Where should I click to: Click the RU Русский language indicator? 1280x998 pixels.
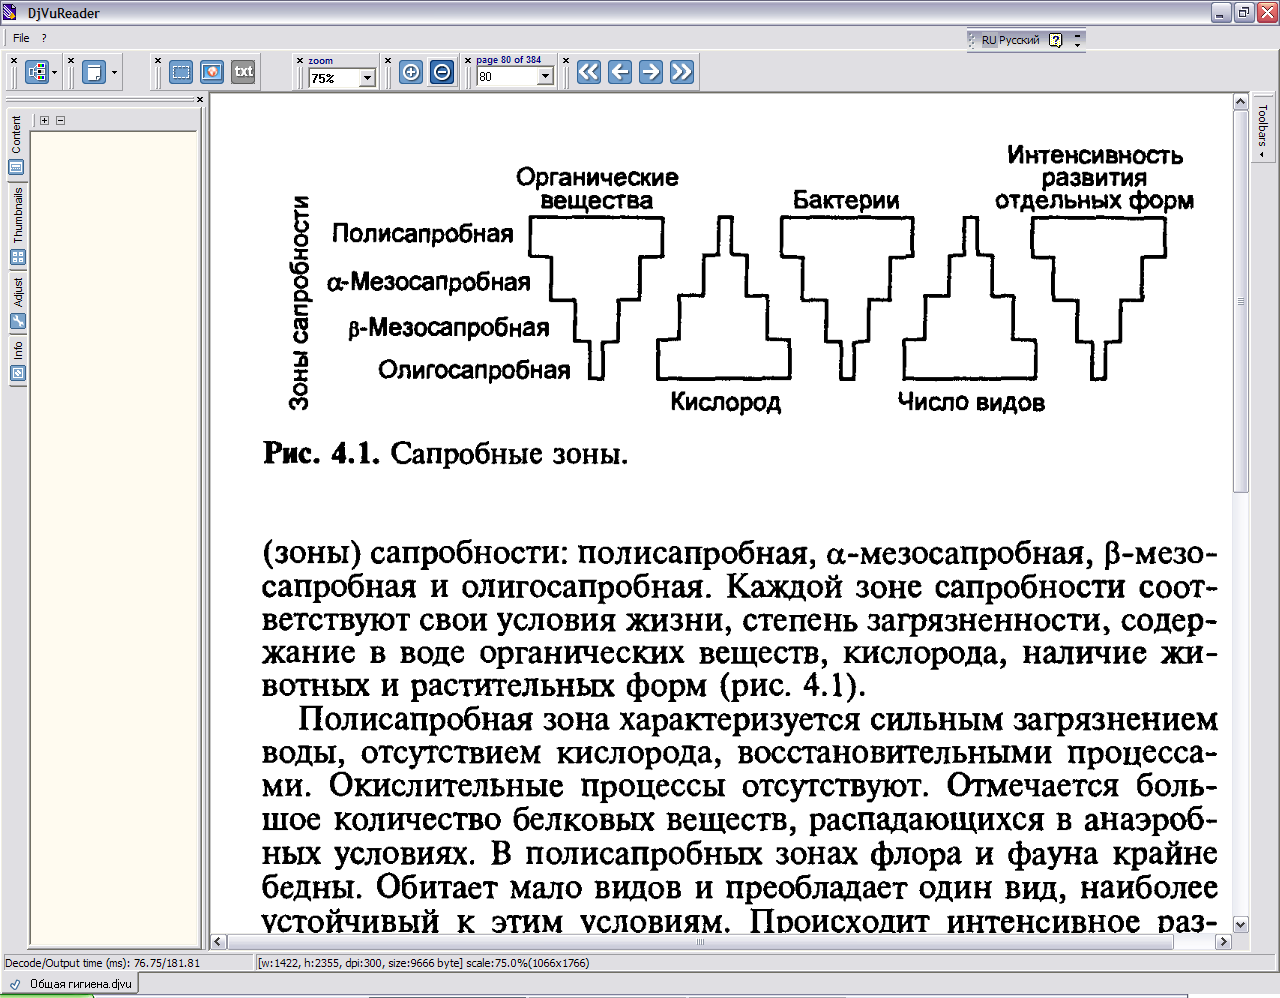(x=1010, y=40)
